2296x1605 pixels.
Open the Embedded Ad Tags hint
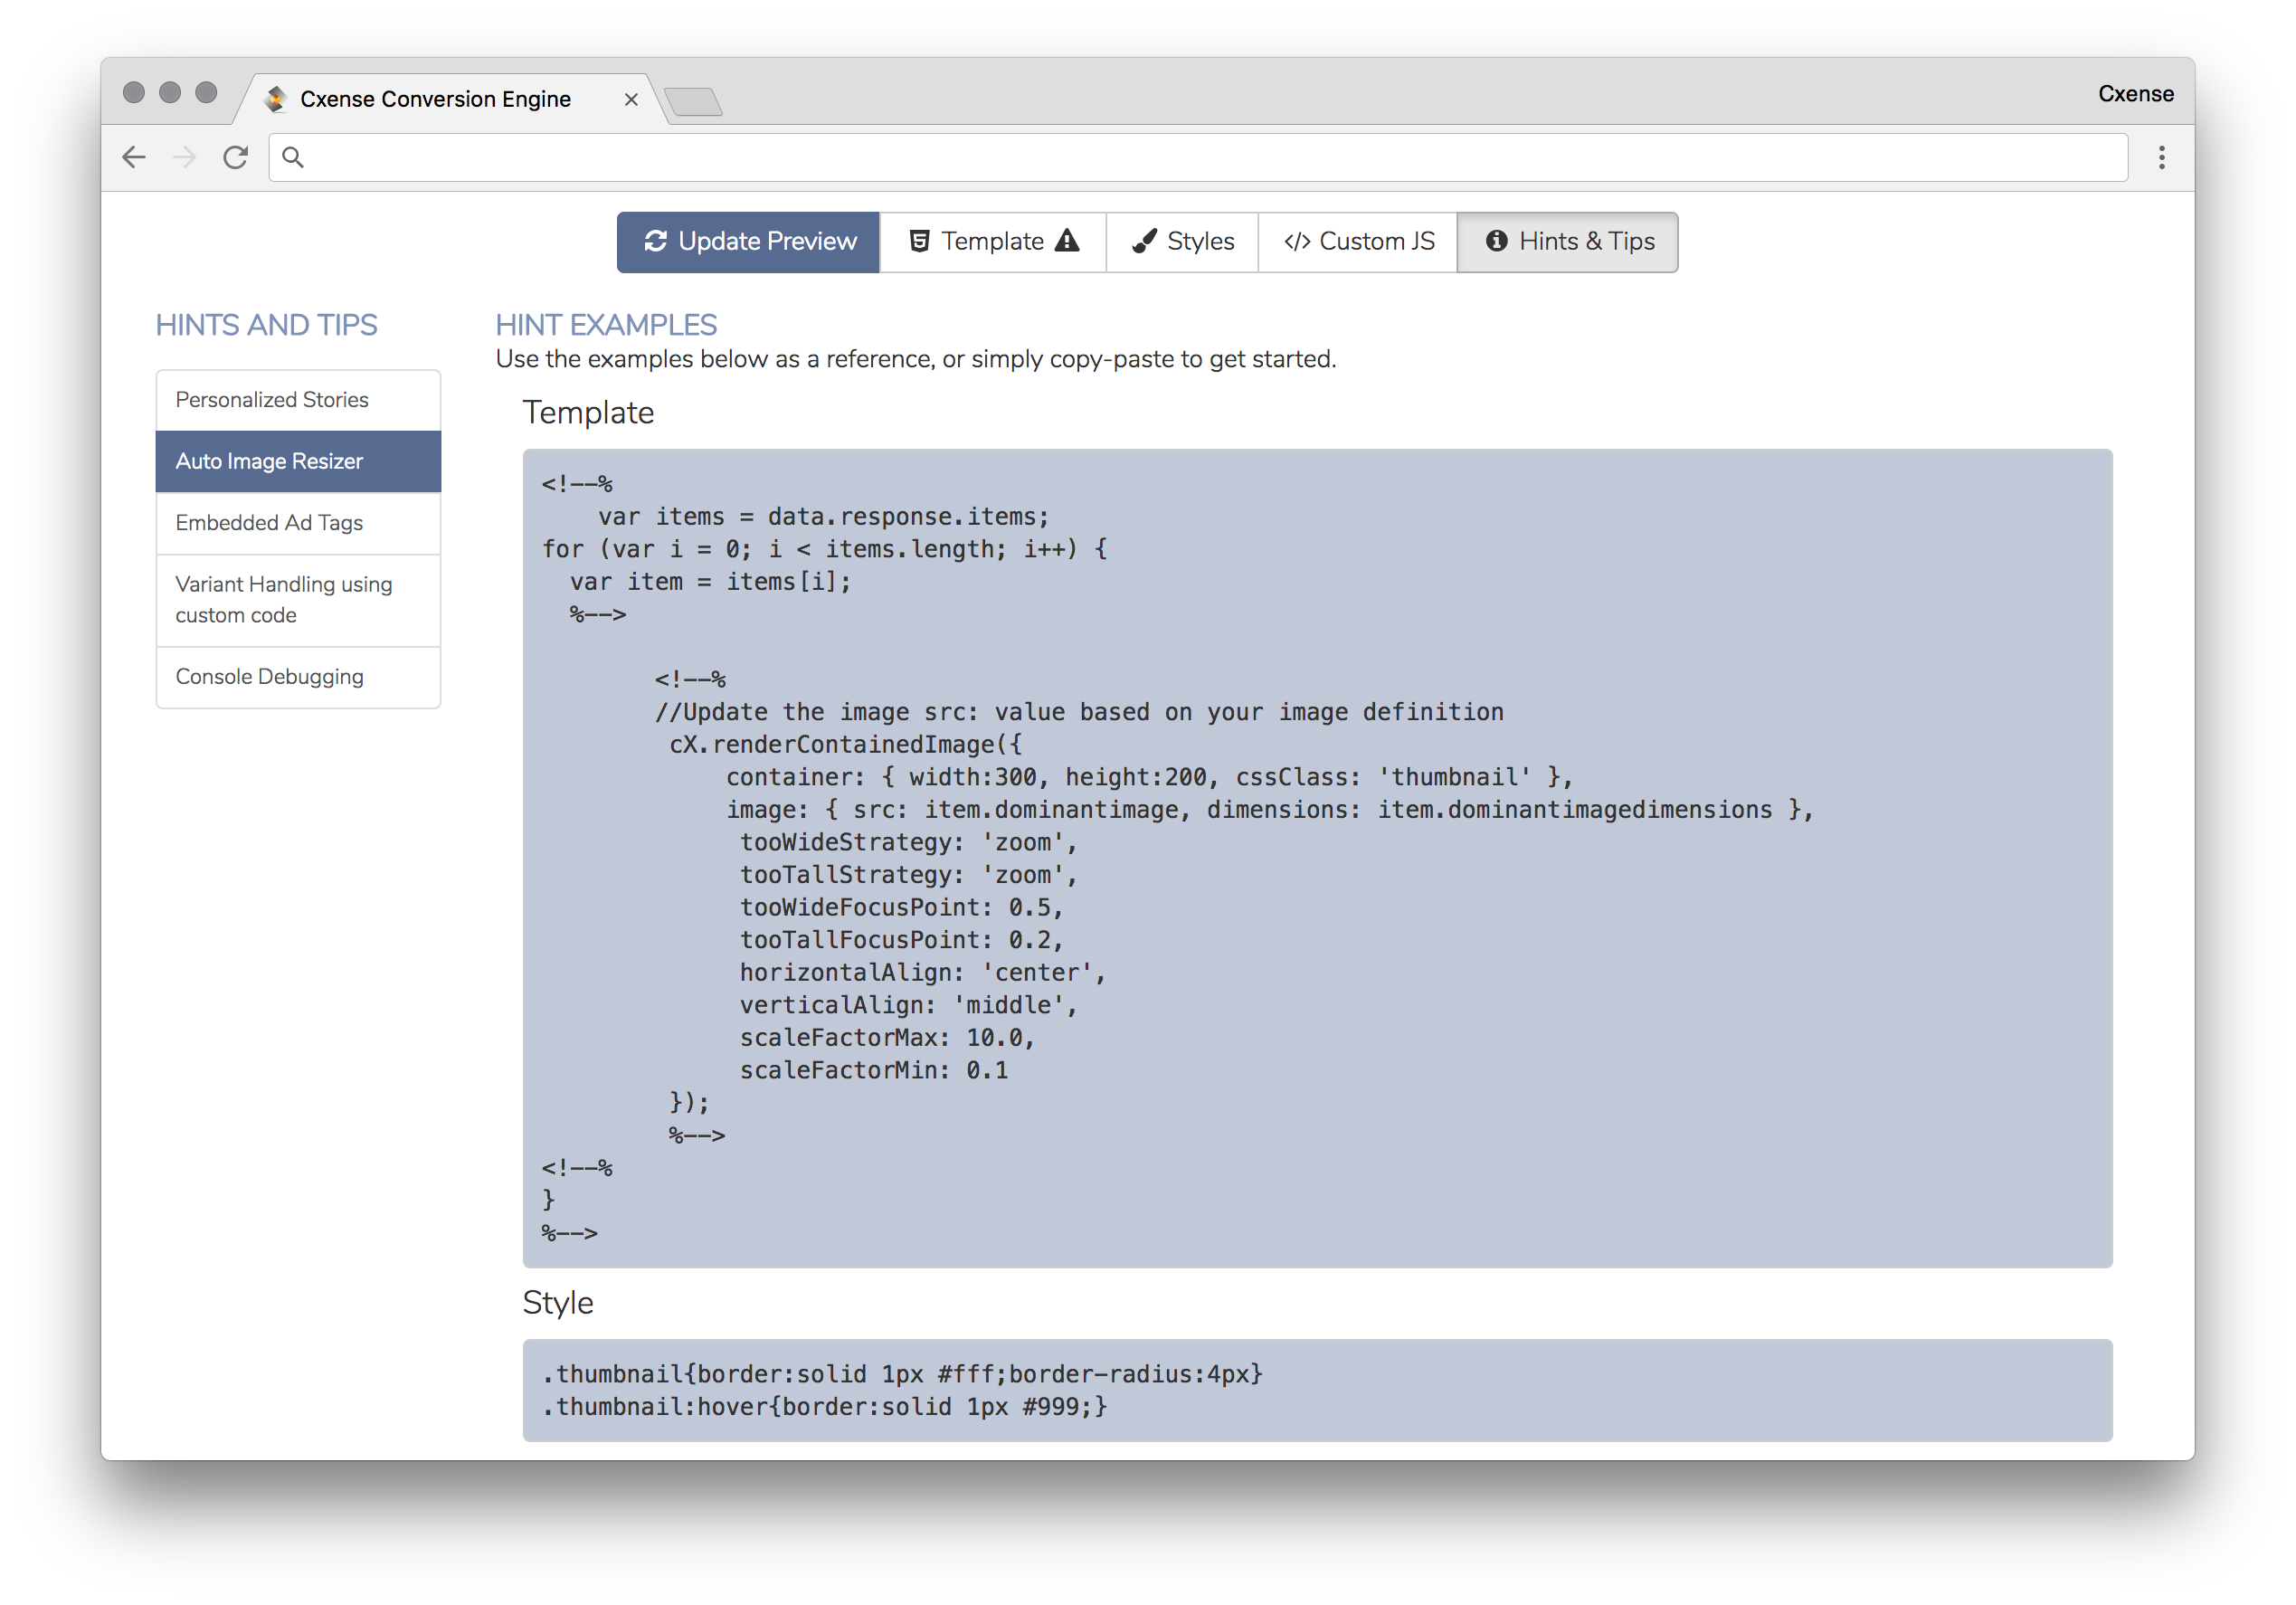tap(298, 523)
